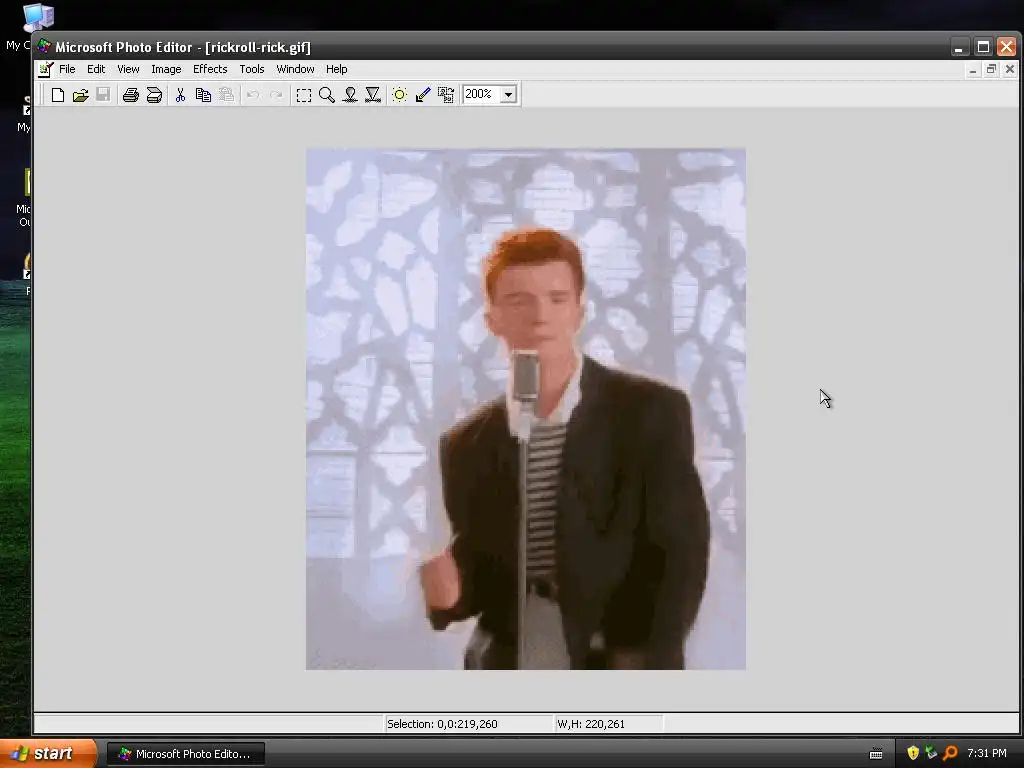
Task: Activate the Zoom magnifier tool
Action: (x=327, y=95)
